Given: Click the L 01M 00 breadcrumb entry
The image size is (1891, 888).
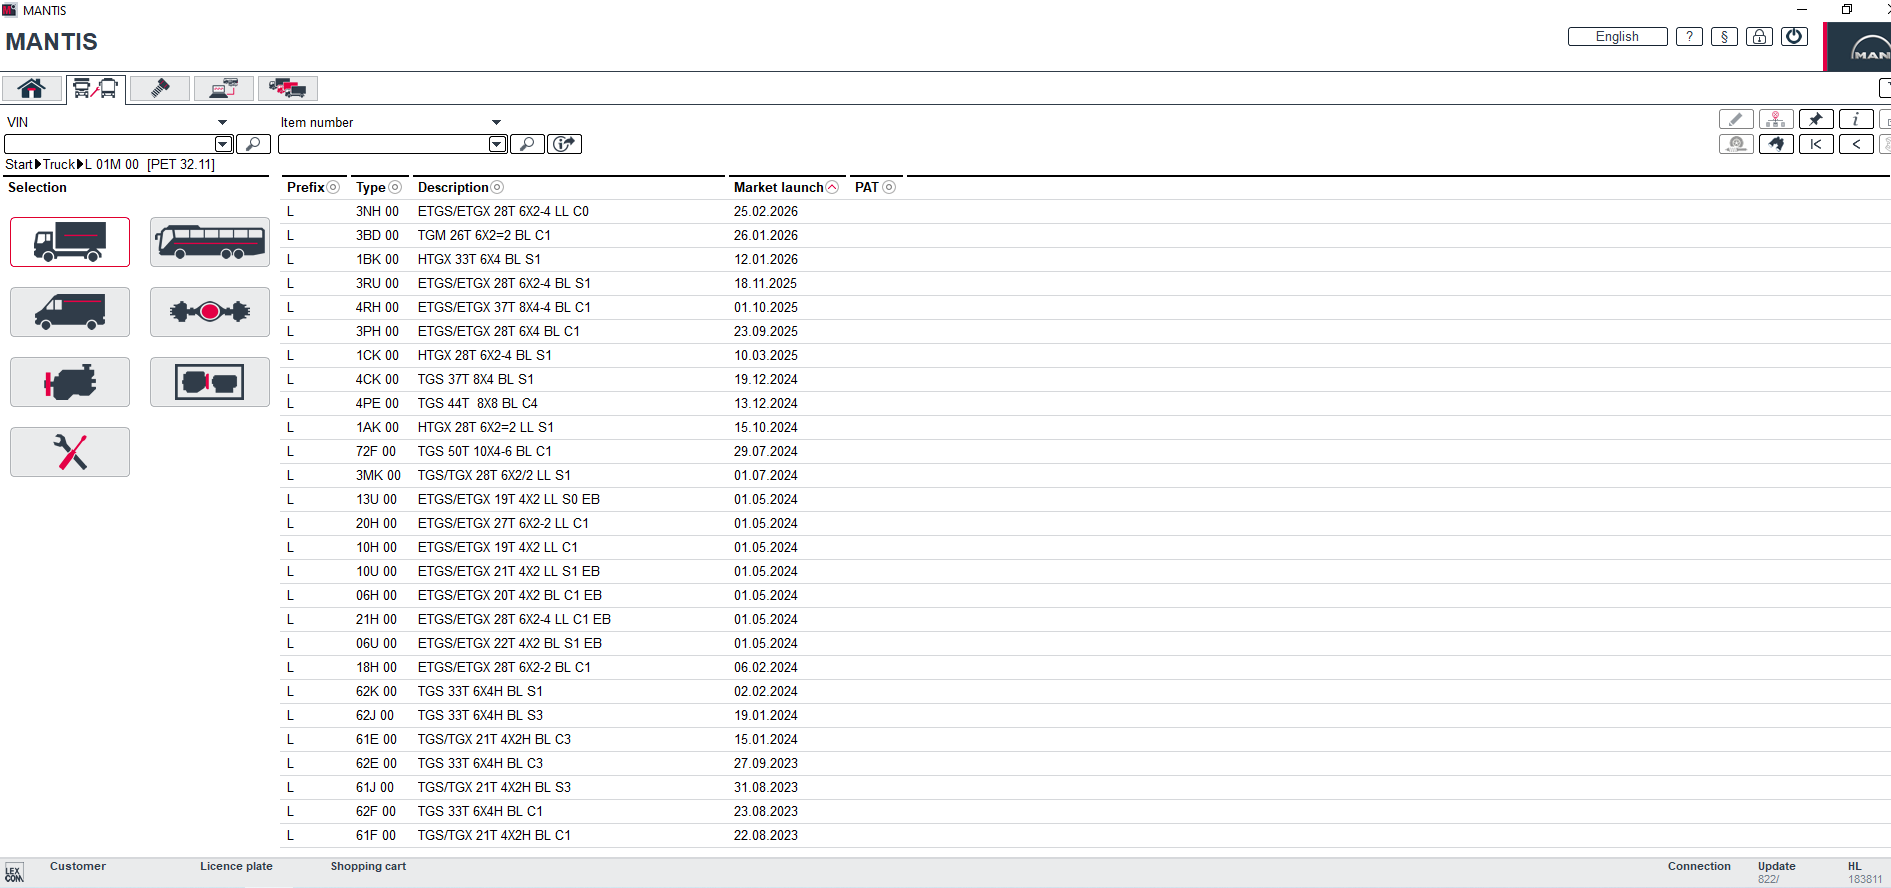Looking at the screenshot, I should (x=112, y=164).
